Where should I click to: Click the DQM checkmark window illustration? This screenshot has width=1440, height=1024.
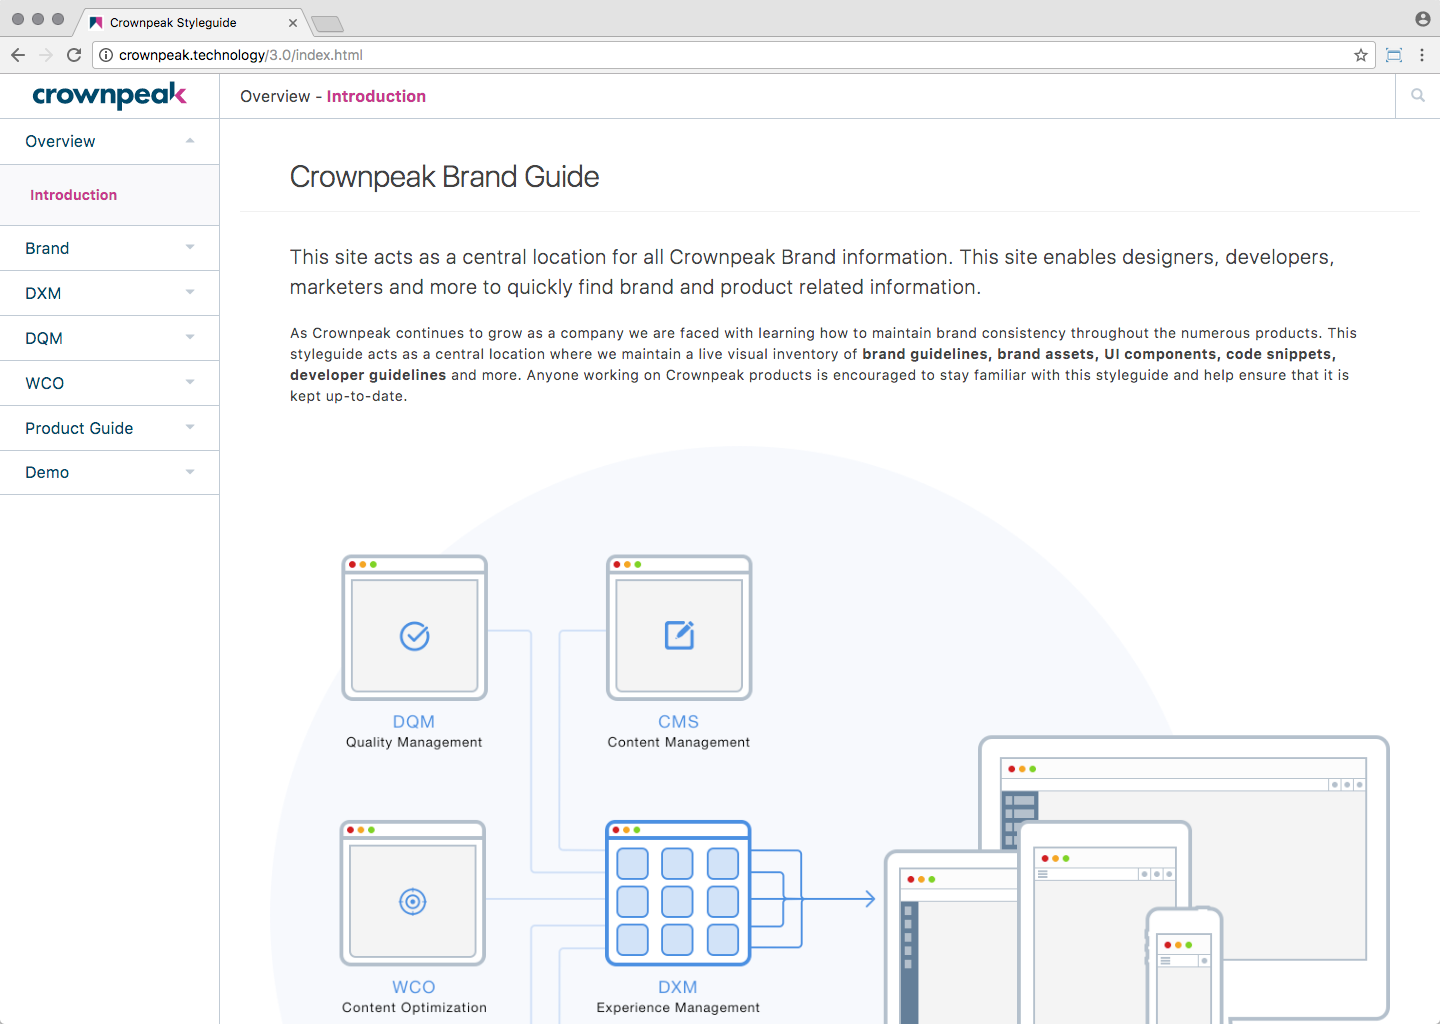tap(415, 628)
